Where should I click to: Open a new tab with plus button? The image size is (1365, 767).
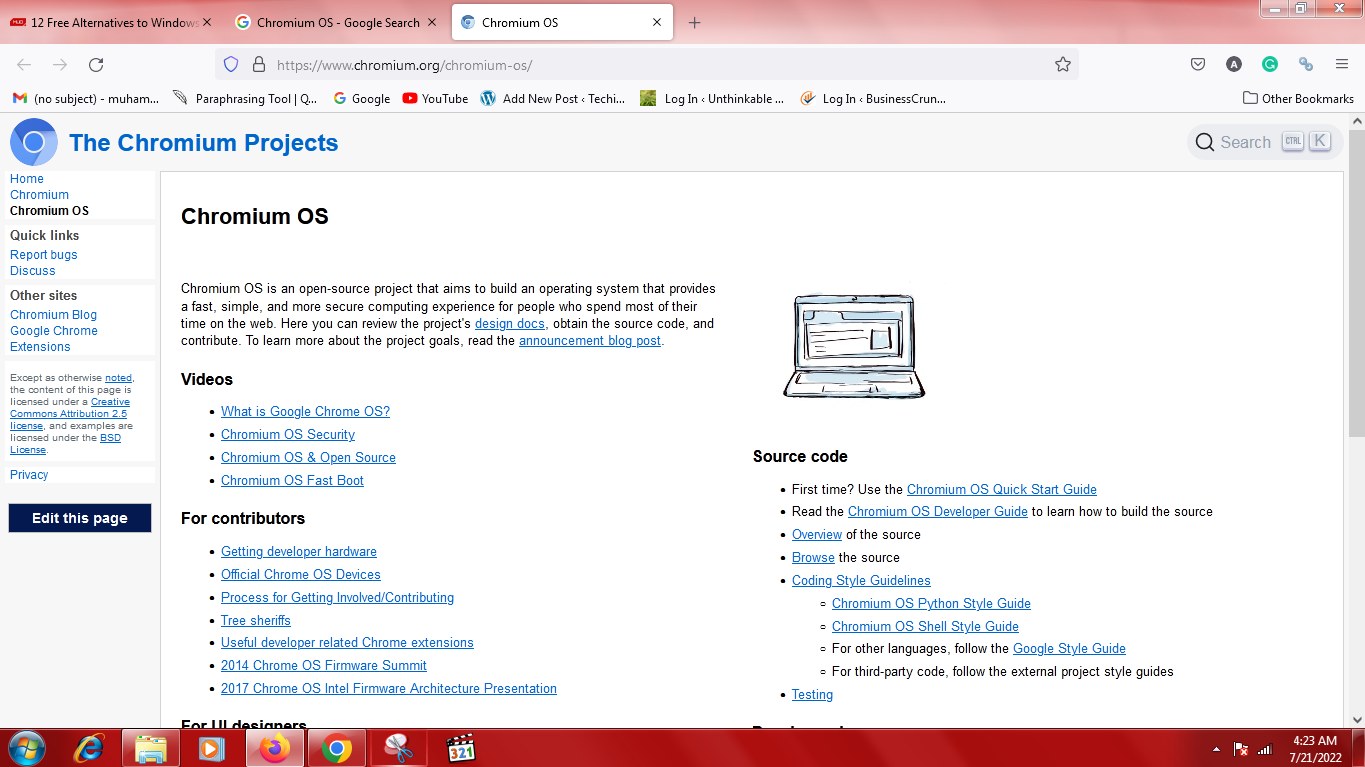tap(695, 22)
